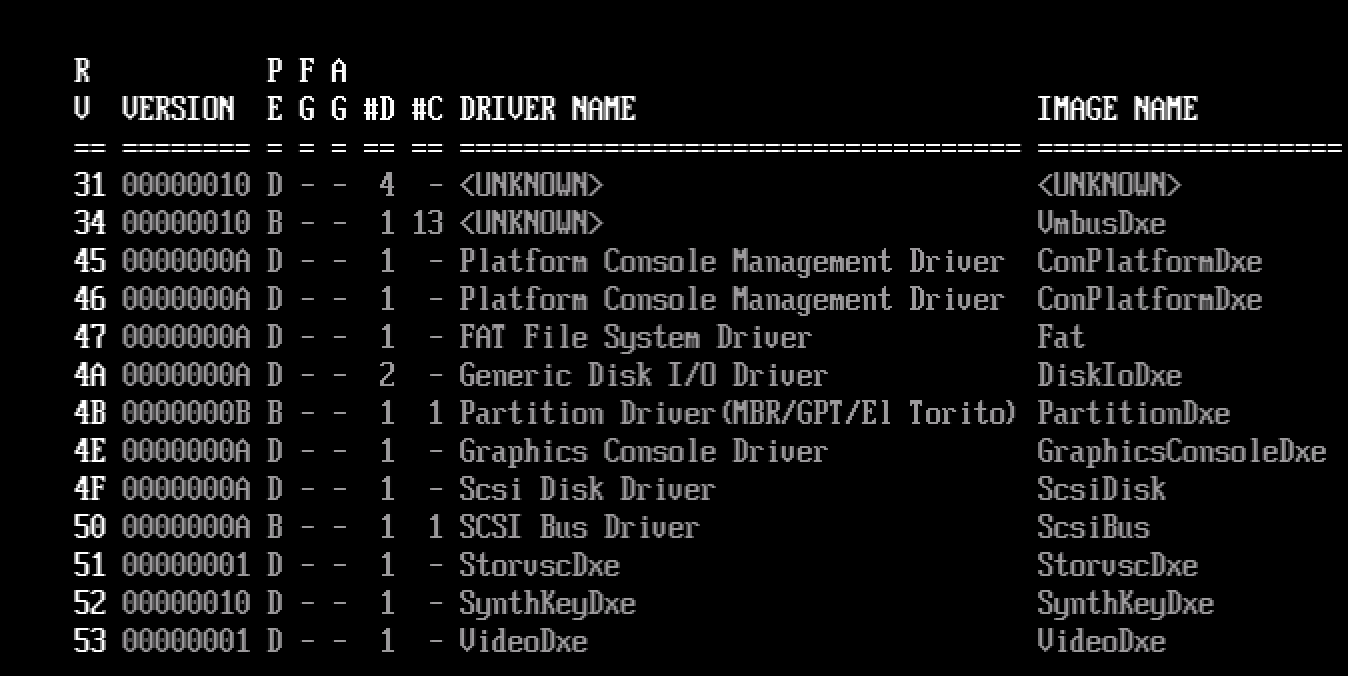Select FAT File System Driver name
This screenshot has width=1348, height=676.
pyautogui.click(x=635, y=337)
